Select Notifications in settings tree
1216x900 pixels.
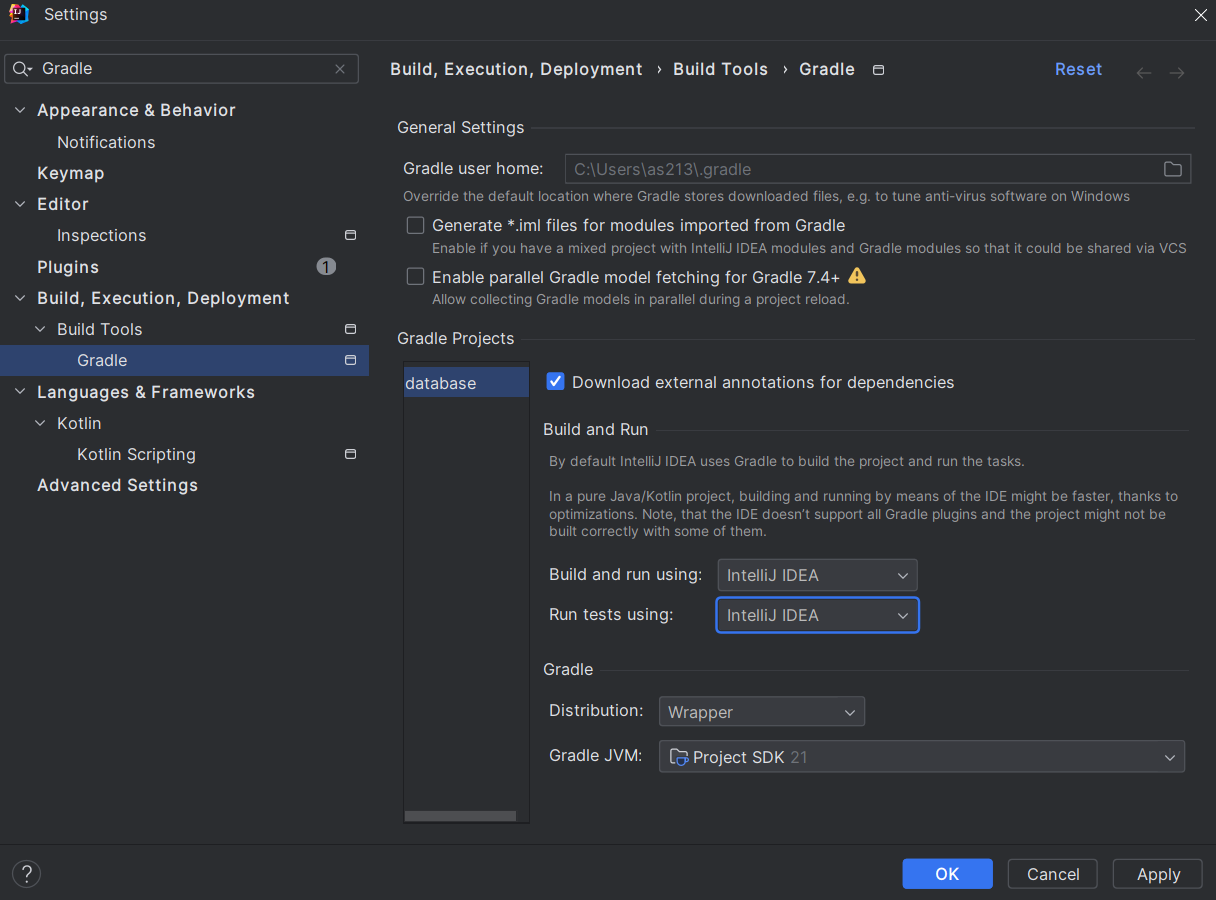[106, 142]
